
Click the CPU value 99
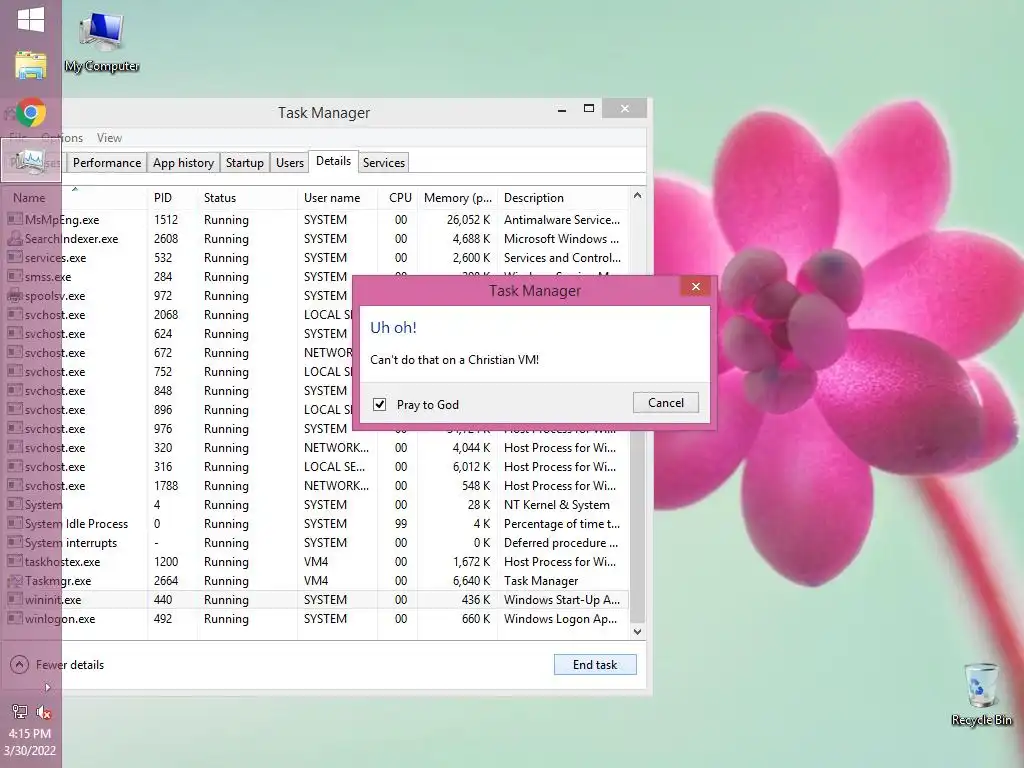click(x=401, y=524)
